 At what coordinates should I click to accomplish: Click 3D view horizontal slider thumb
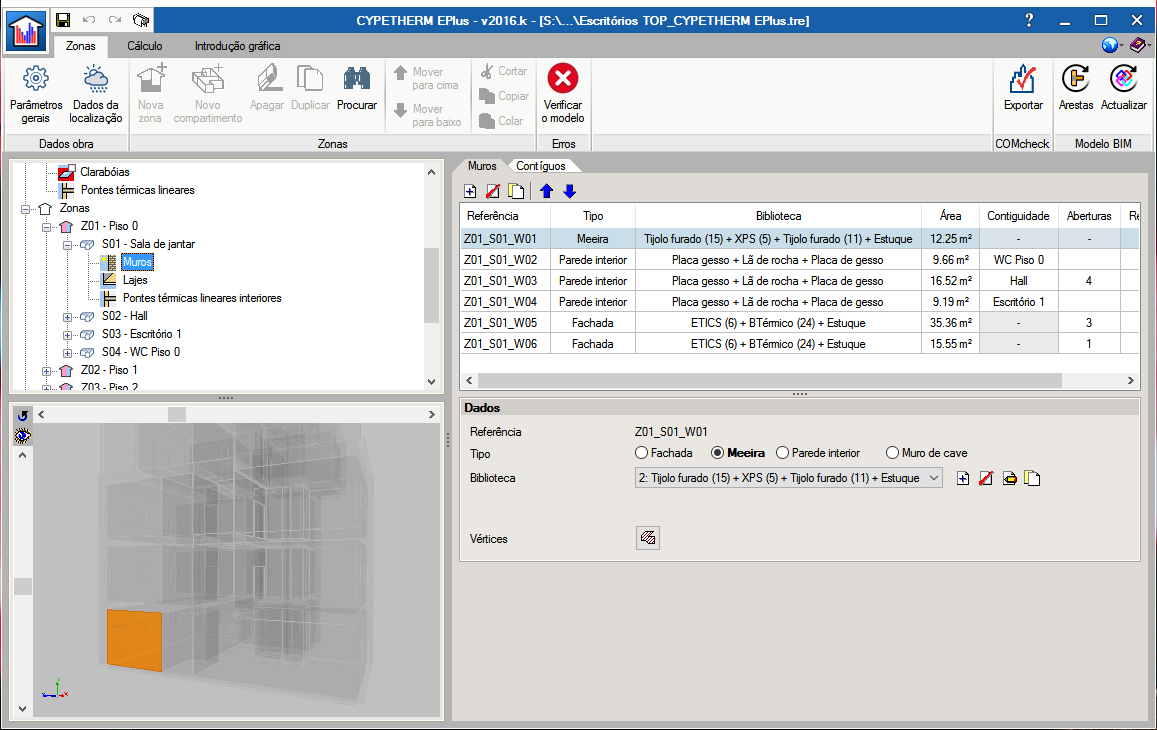[177, 415]
